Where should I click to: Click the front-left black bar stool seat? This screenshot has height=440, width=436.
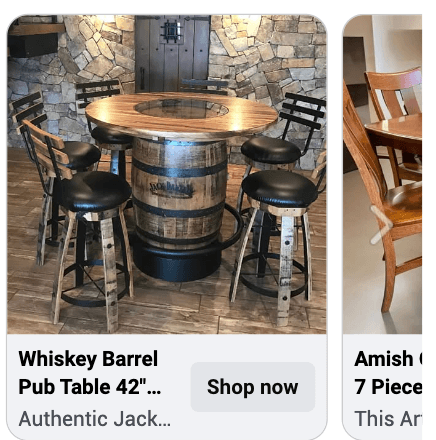click(95, 191)
